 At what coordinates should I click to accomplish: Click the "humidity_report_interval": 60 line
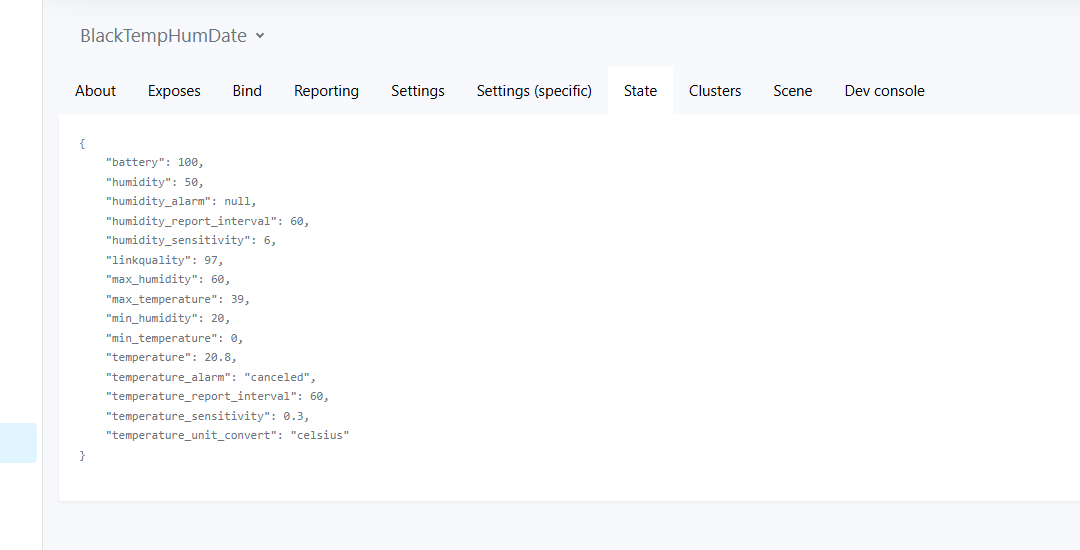[207, 221]
